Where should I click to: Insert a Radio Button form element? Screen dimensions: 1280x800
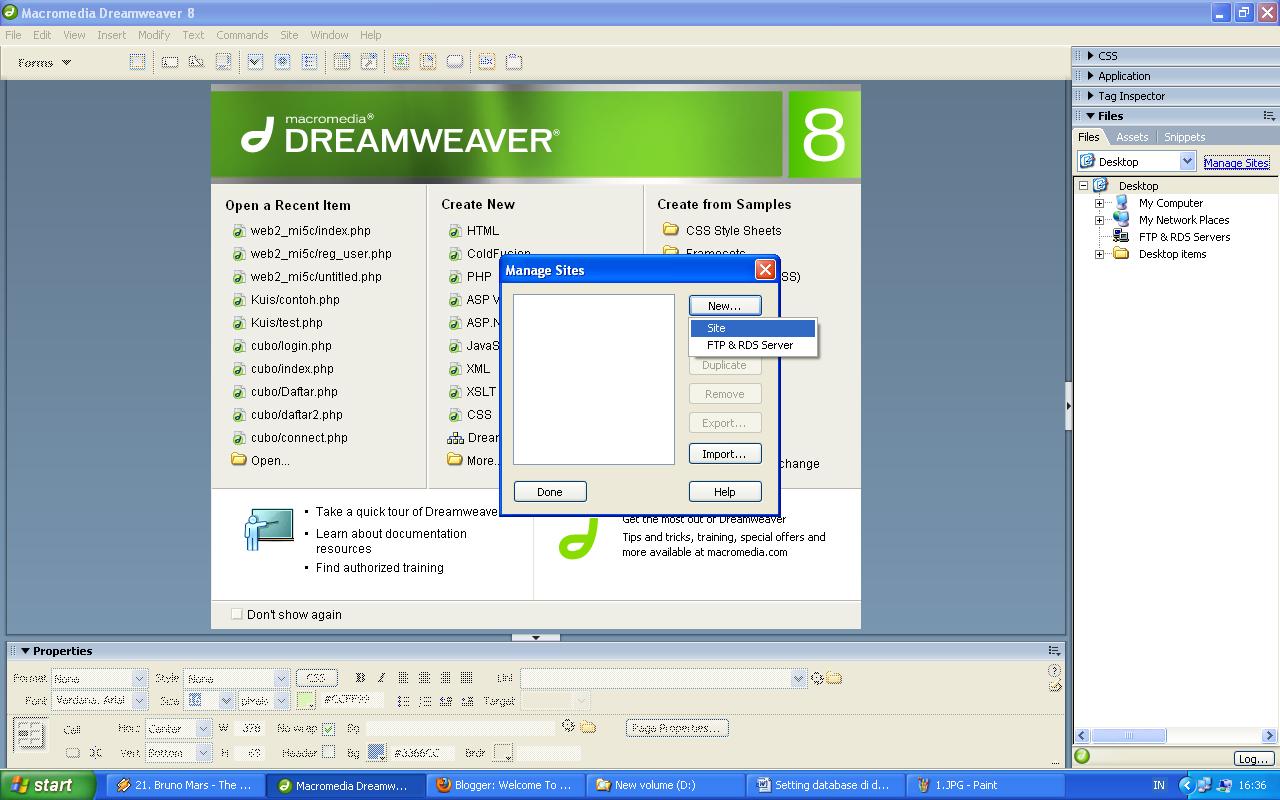(283, 62)
